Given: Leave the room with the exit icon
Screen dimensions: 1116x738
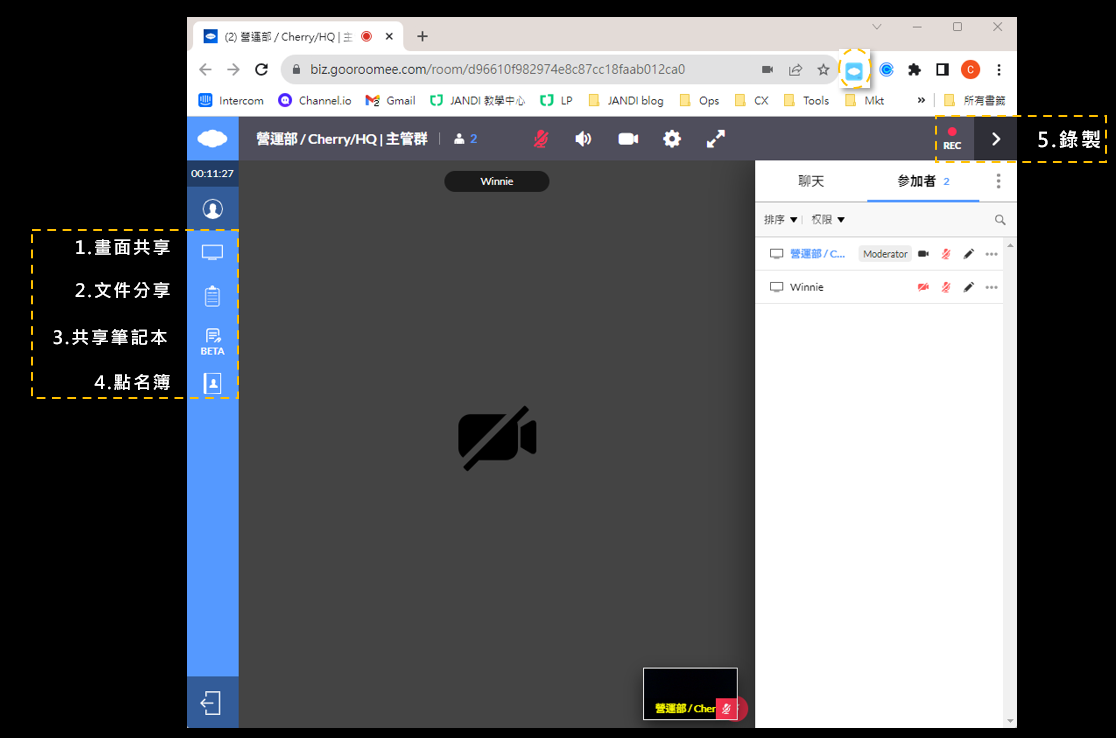Looking at the screenshot, I should pyautogui.click(x=211, y=703).
